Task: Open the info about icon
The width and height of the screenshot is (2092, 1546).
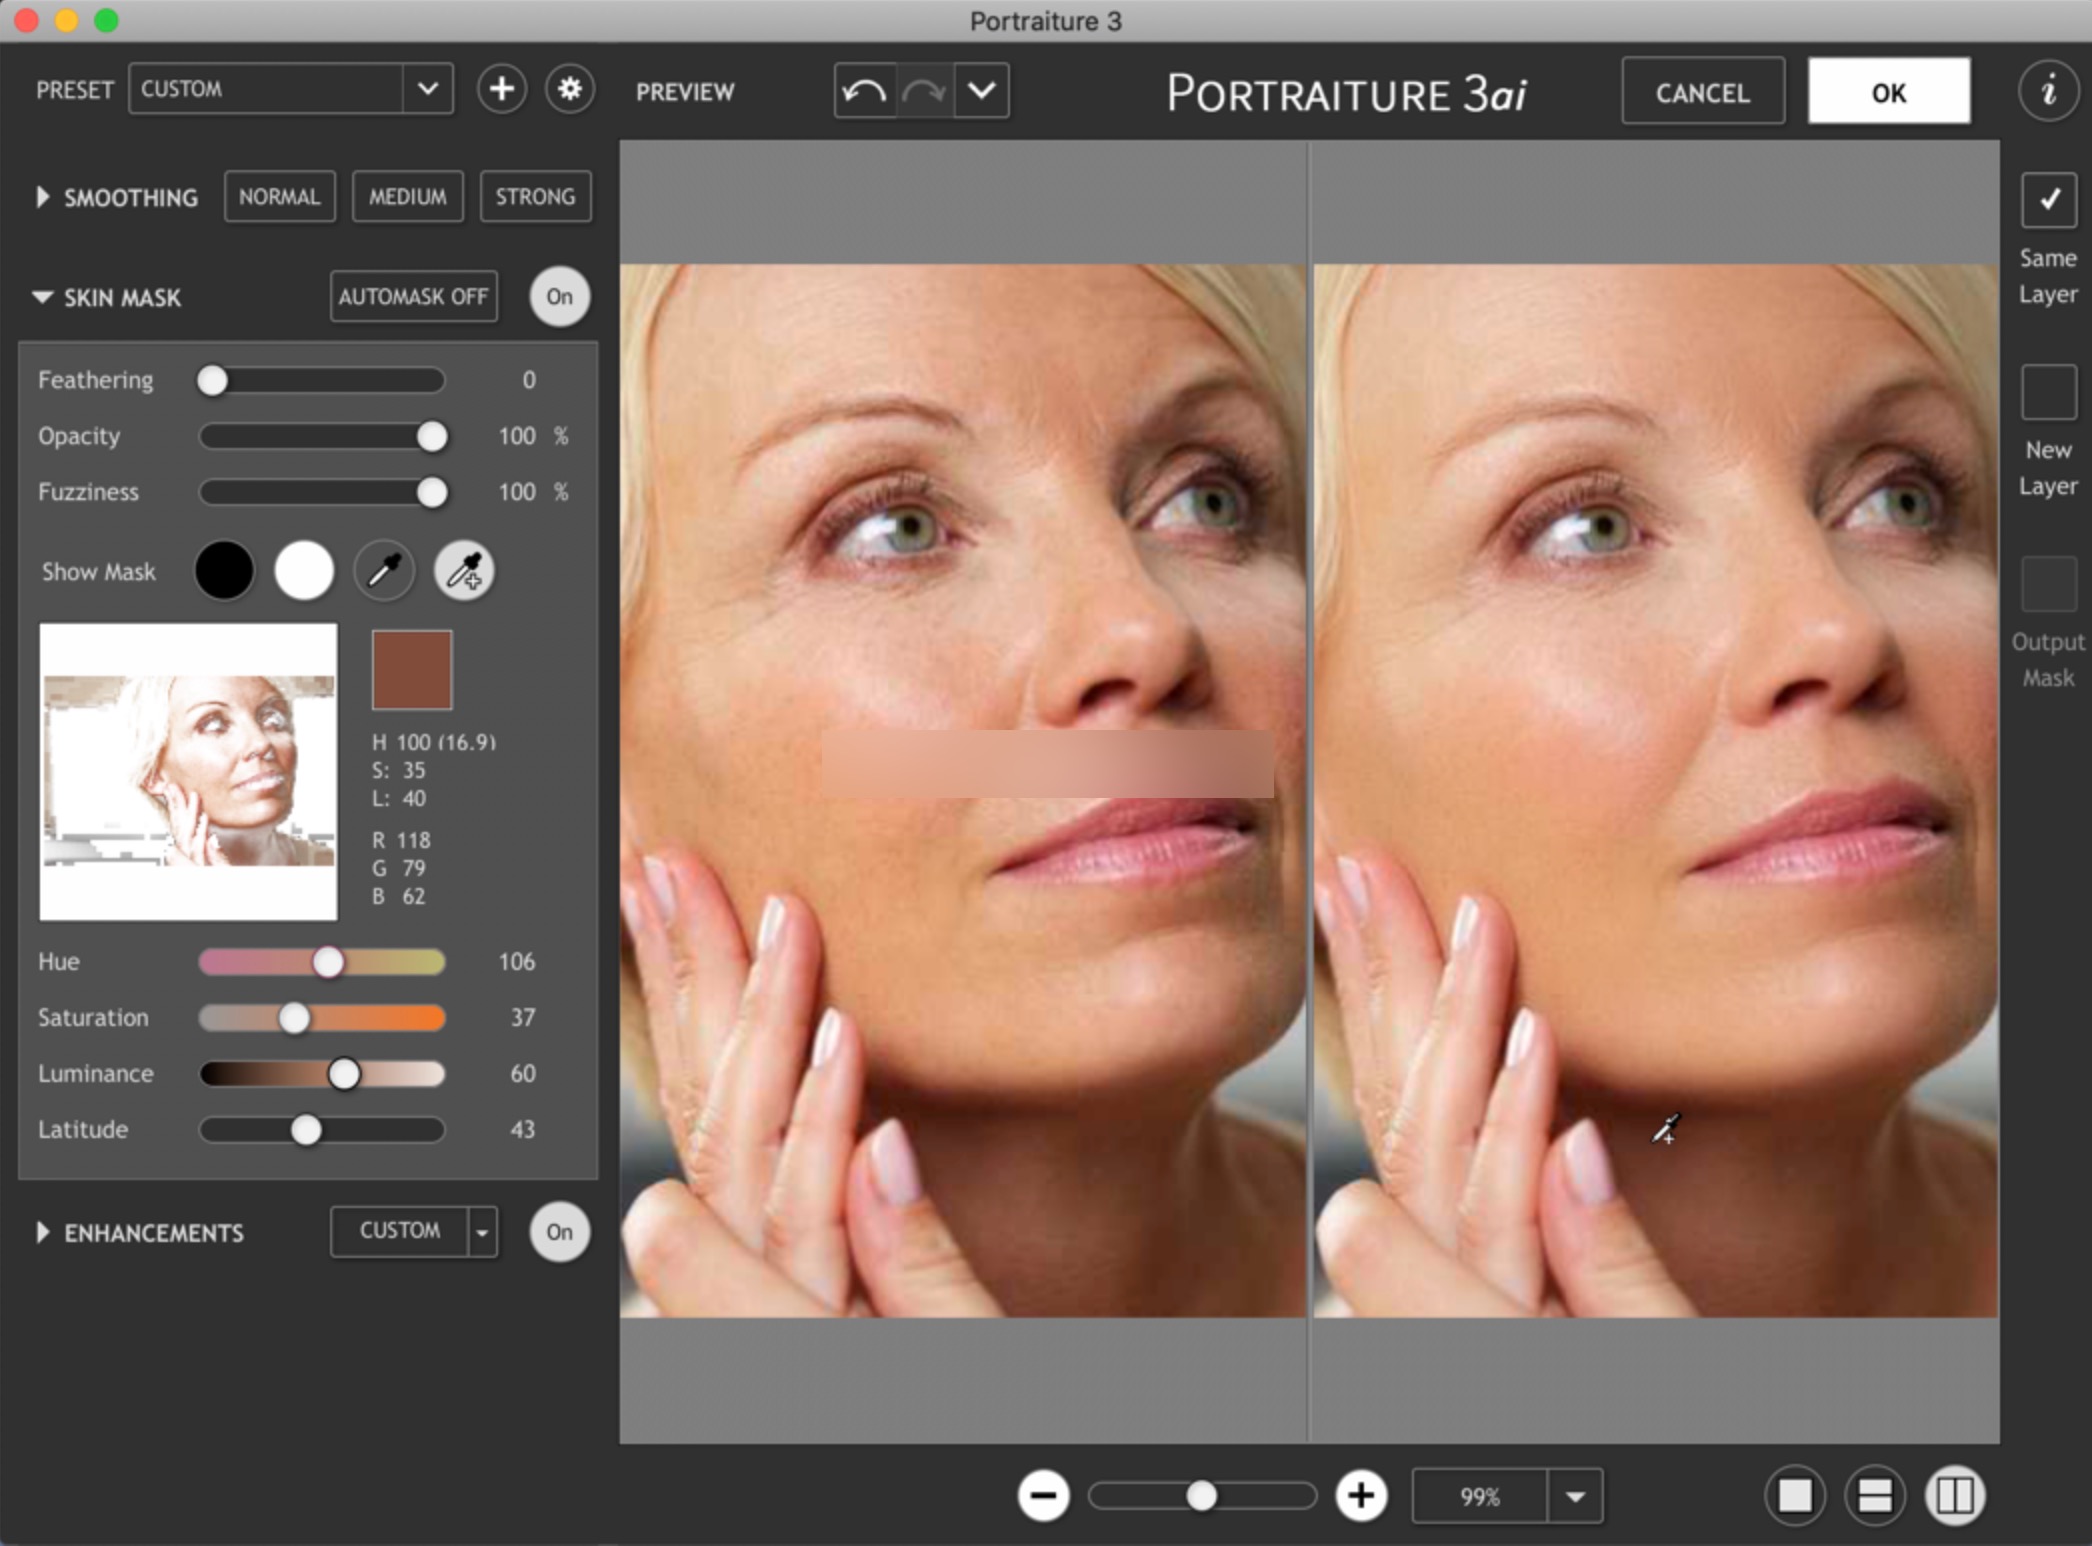Action: click(x=2048, y=91)
